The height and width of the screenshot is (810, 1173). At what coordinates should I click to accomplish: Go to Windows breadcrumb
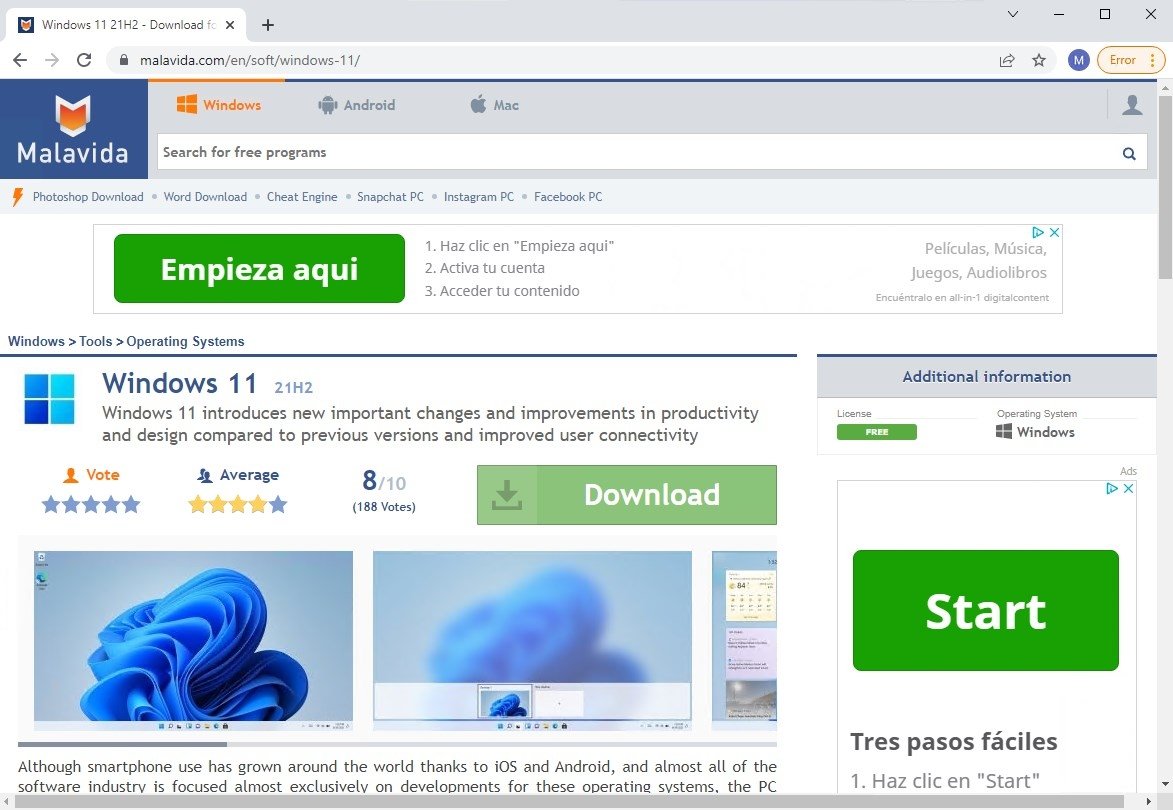coord(36,342)
